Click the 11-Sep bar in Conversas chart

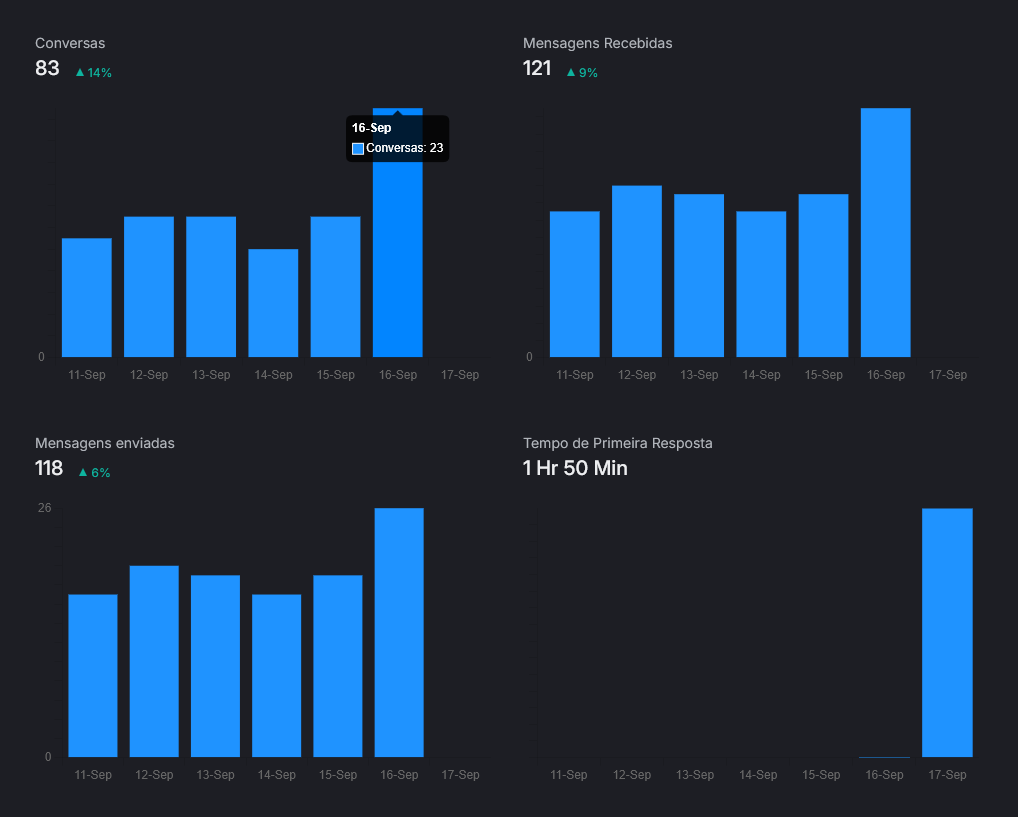pyautogui.click(x=86, y=297)
